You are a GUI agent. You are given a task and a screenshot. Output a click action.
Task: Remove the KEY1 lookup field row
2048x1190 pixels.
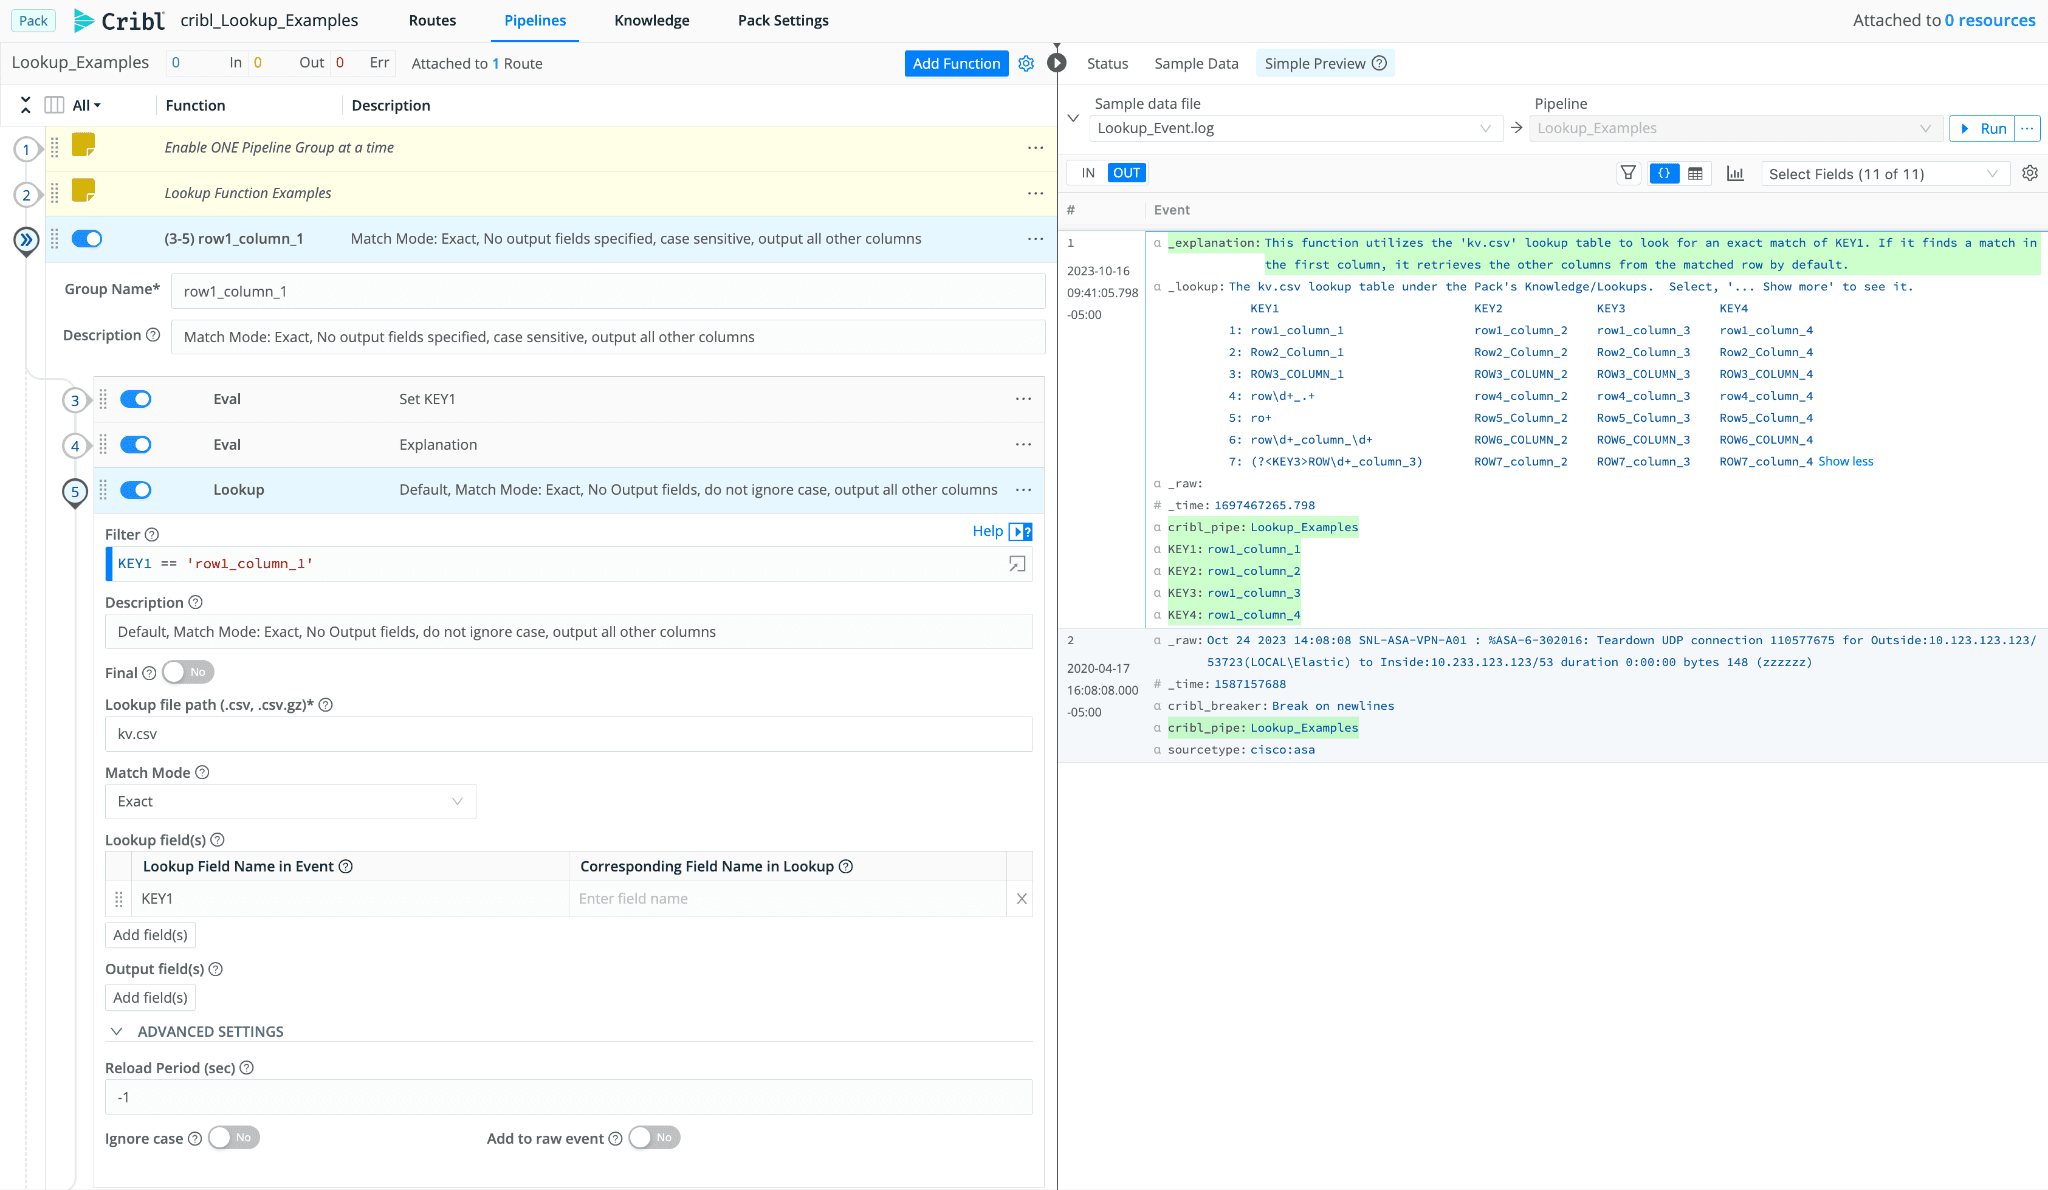click(x=1021, y=899)
